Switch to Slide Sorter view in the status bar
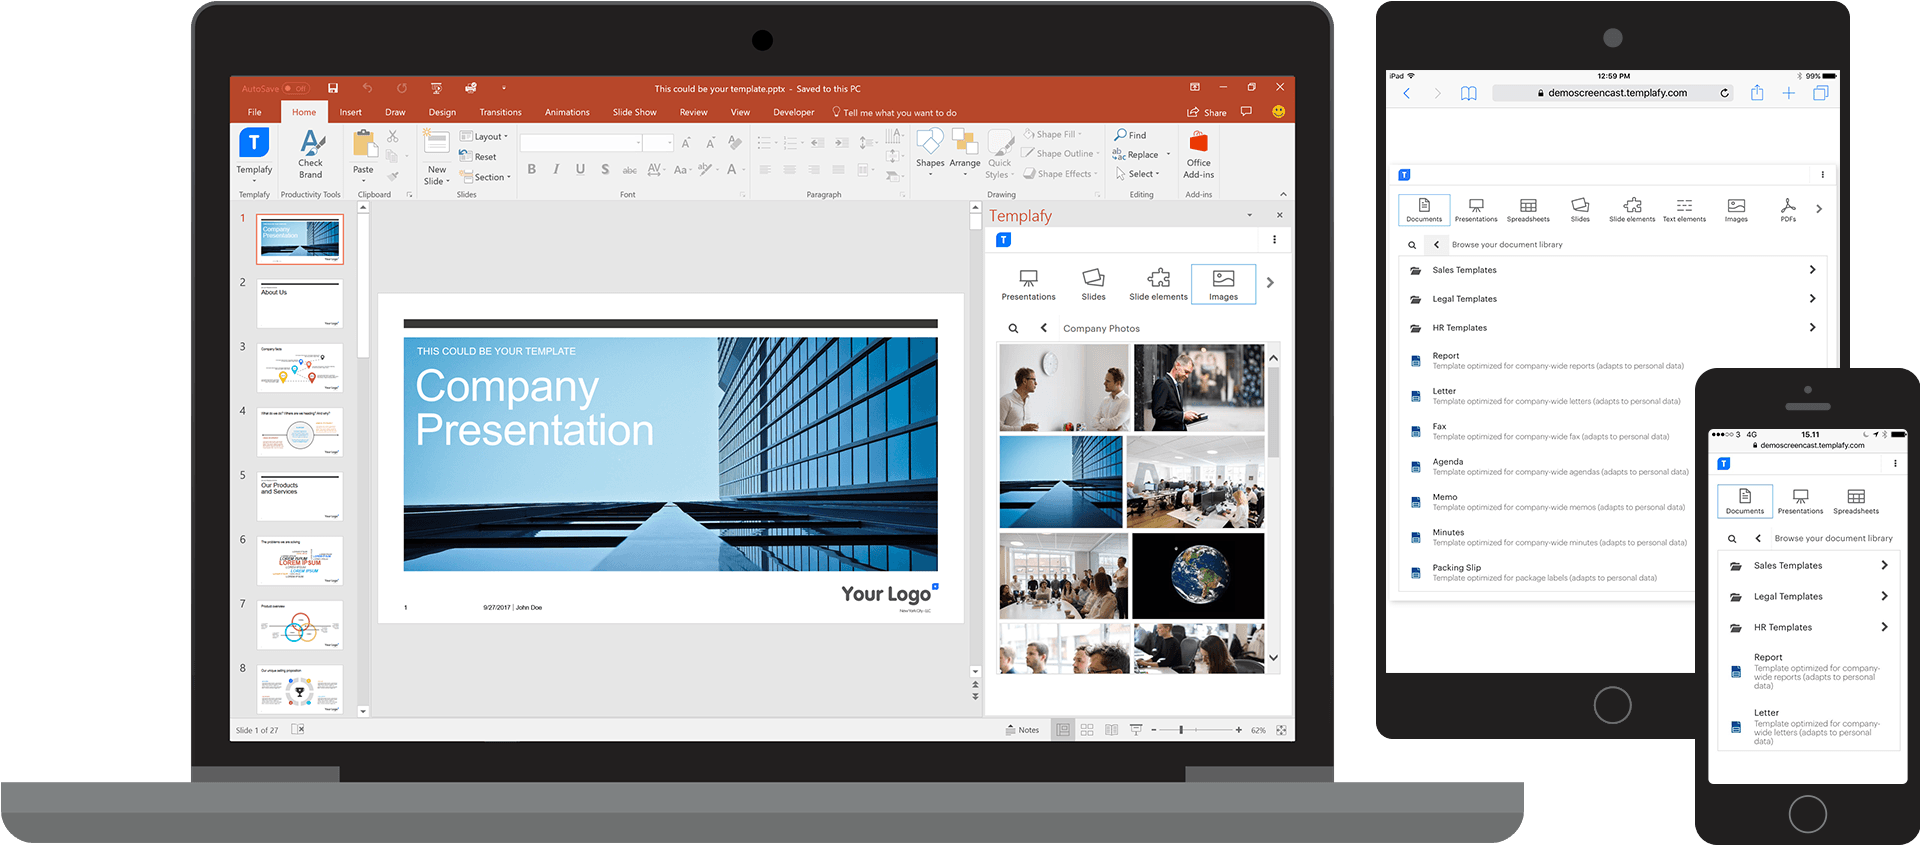 pyautogui.click(x=1087, y=730)
